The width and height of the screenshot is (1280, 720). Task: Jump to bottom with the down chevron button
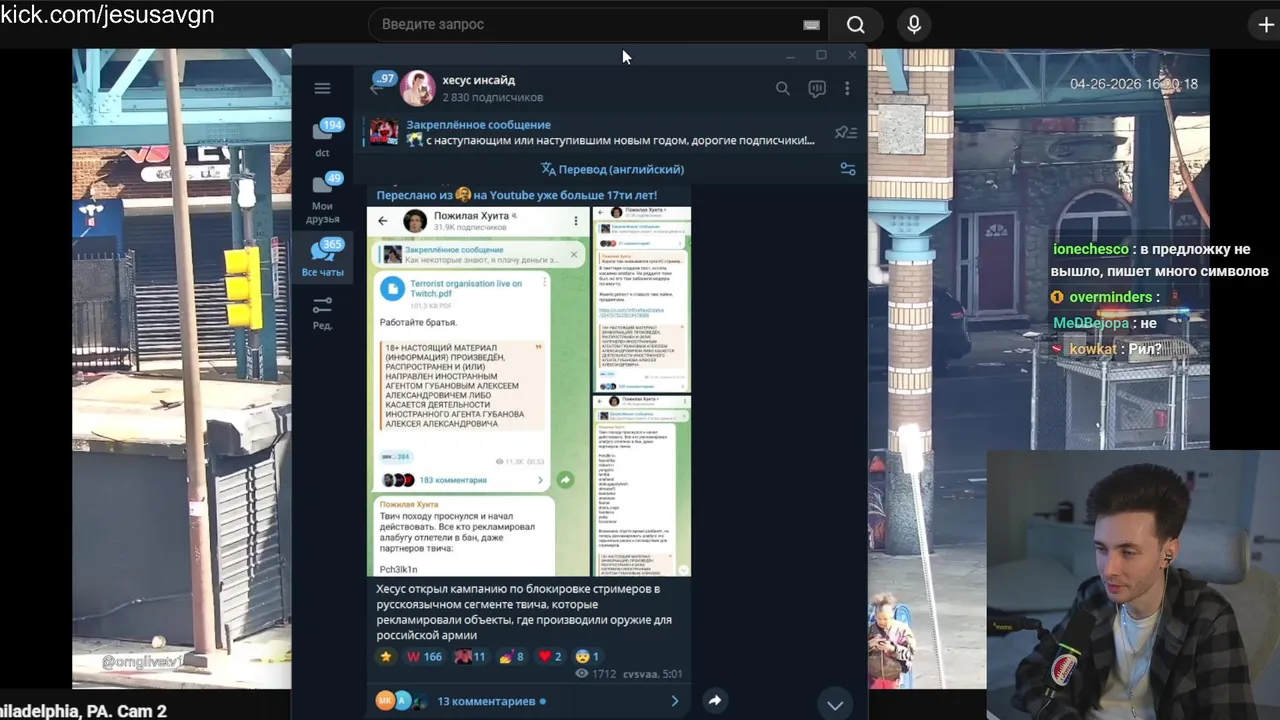[x=835, y=704]
